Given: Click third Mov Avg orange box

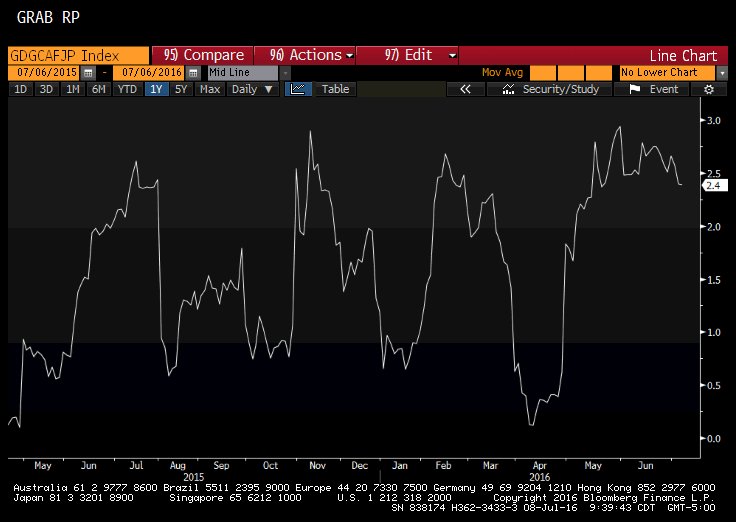Looking at the screenshot, I should tap(598, 73).
